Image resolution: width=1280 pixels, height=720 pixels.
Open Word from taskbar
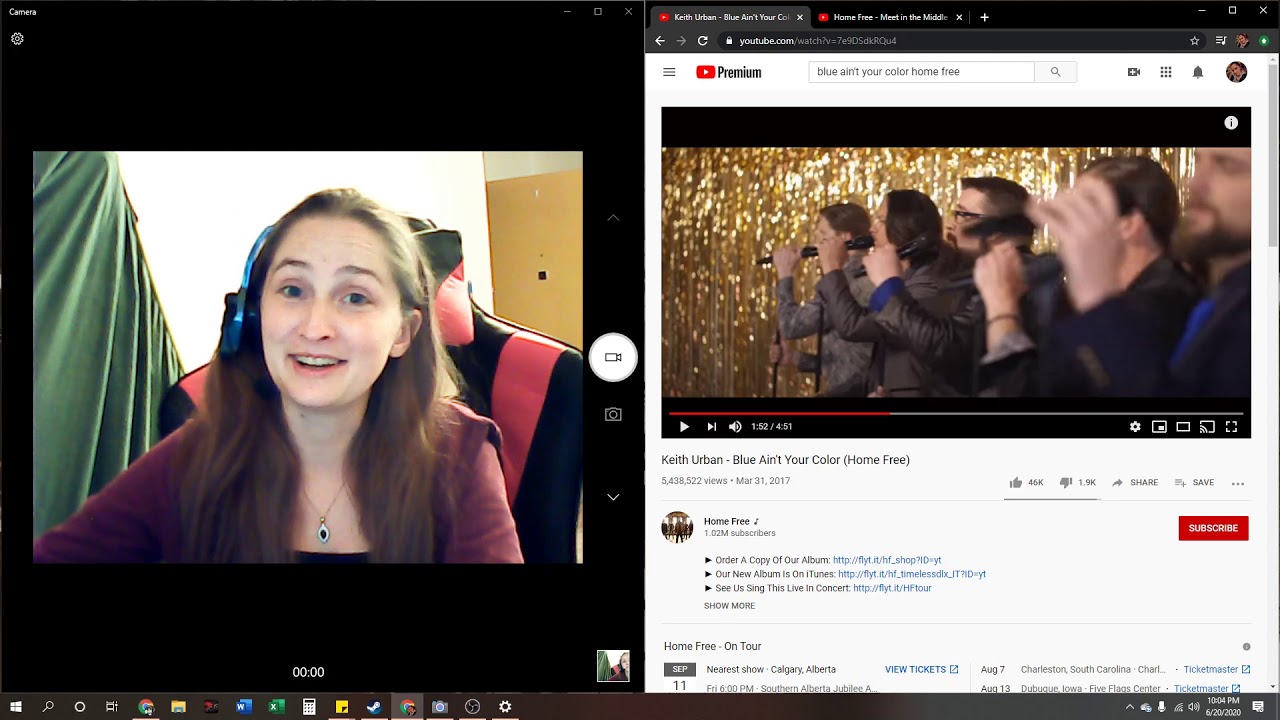pyautogui.click(x=243, y=707)
